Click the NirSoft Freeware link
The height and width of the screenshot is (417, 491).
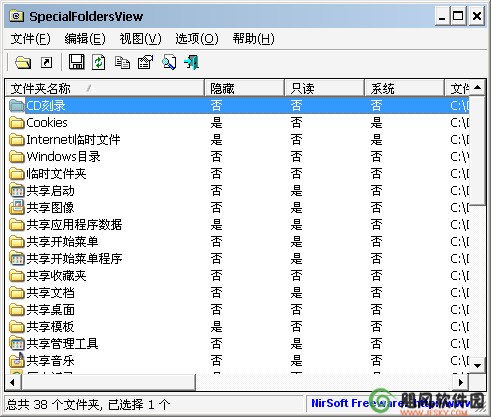[390, 403]
